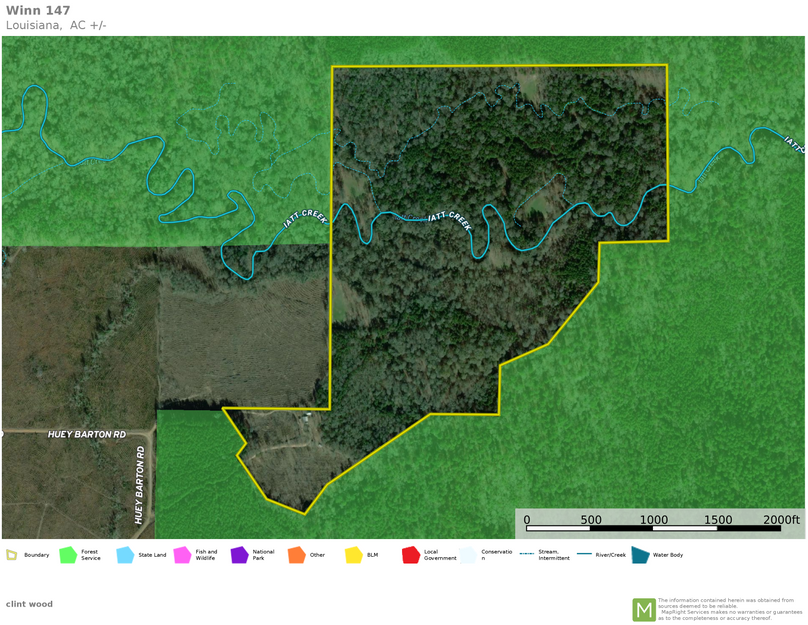Select the light blue State Land swatch
Screen dimensions: 808x625
tap(125, 555)
